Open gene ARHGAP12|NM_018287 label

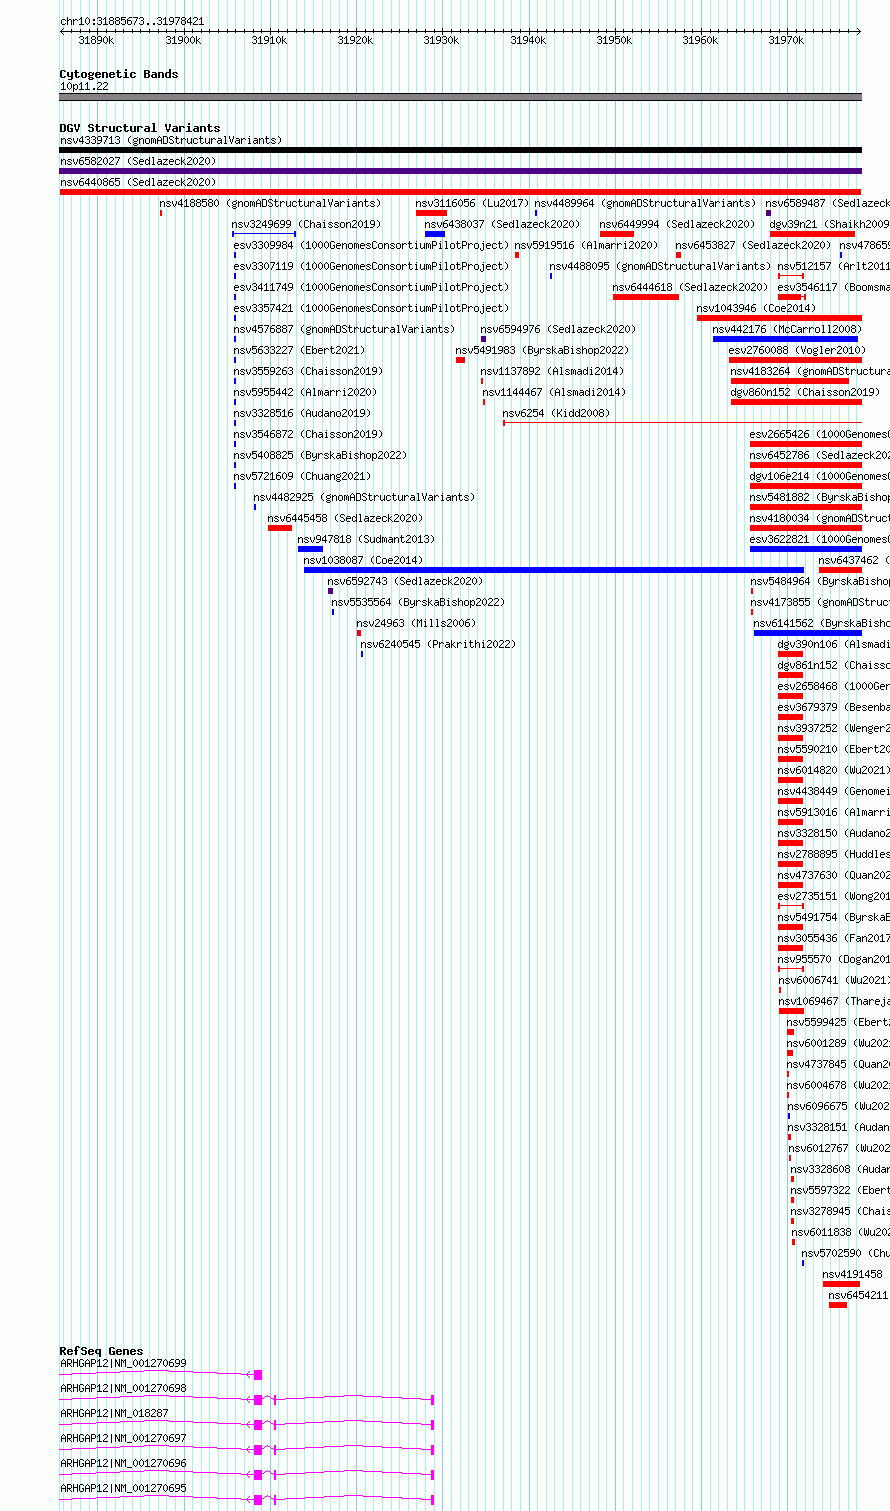click(114, 1413)
